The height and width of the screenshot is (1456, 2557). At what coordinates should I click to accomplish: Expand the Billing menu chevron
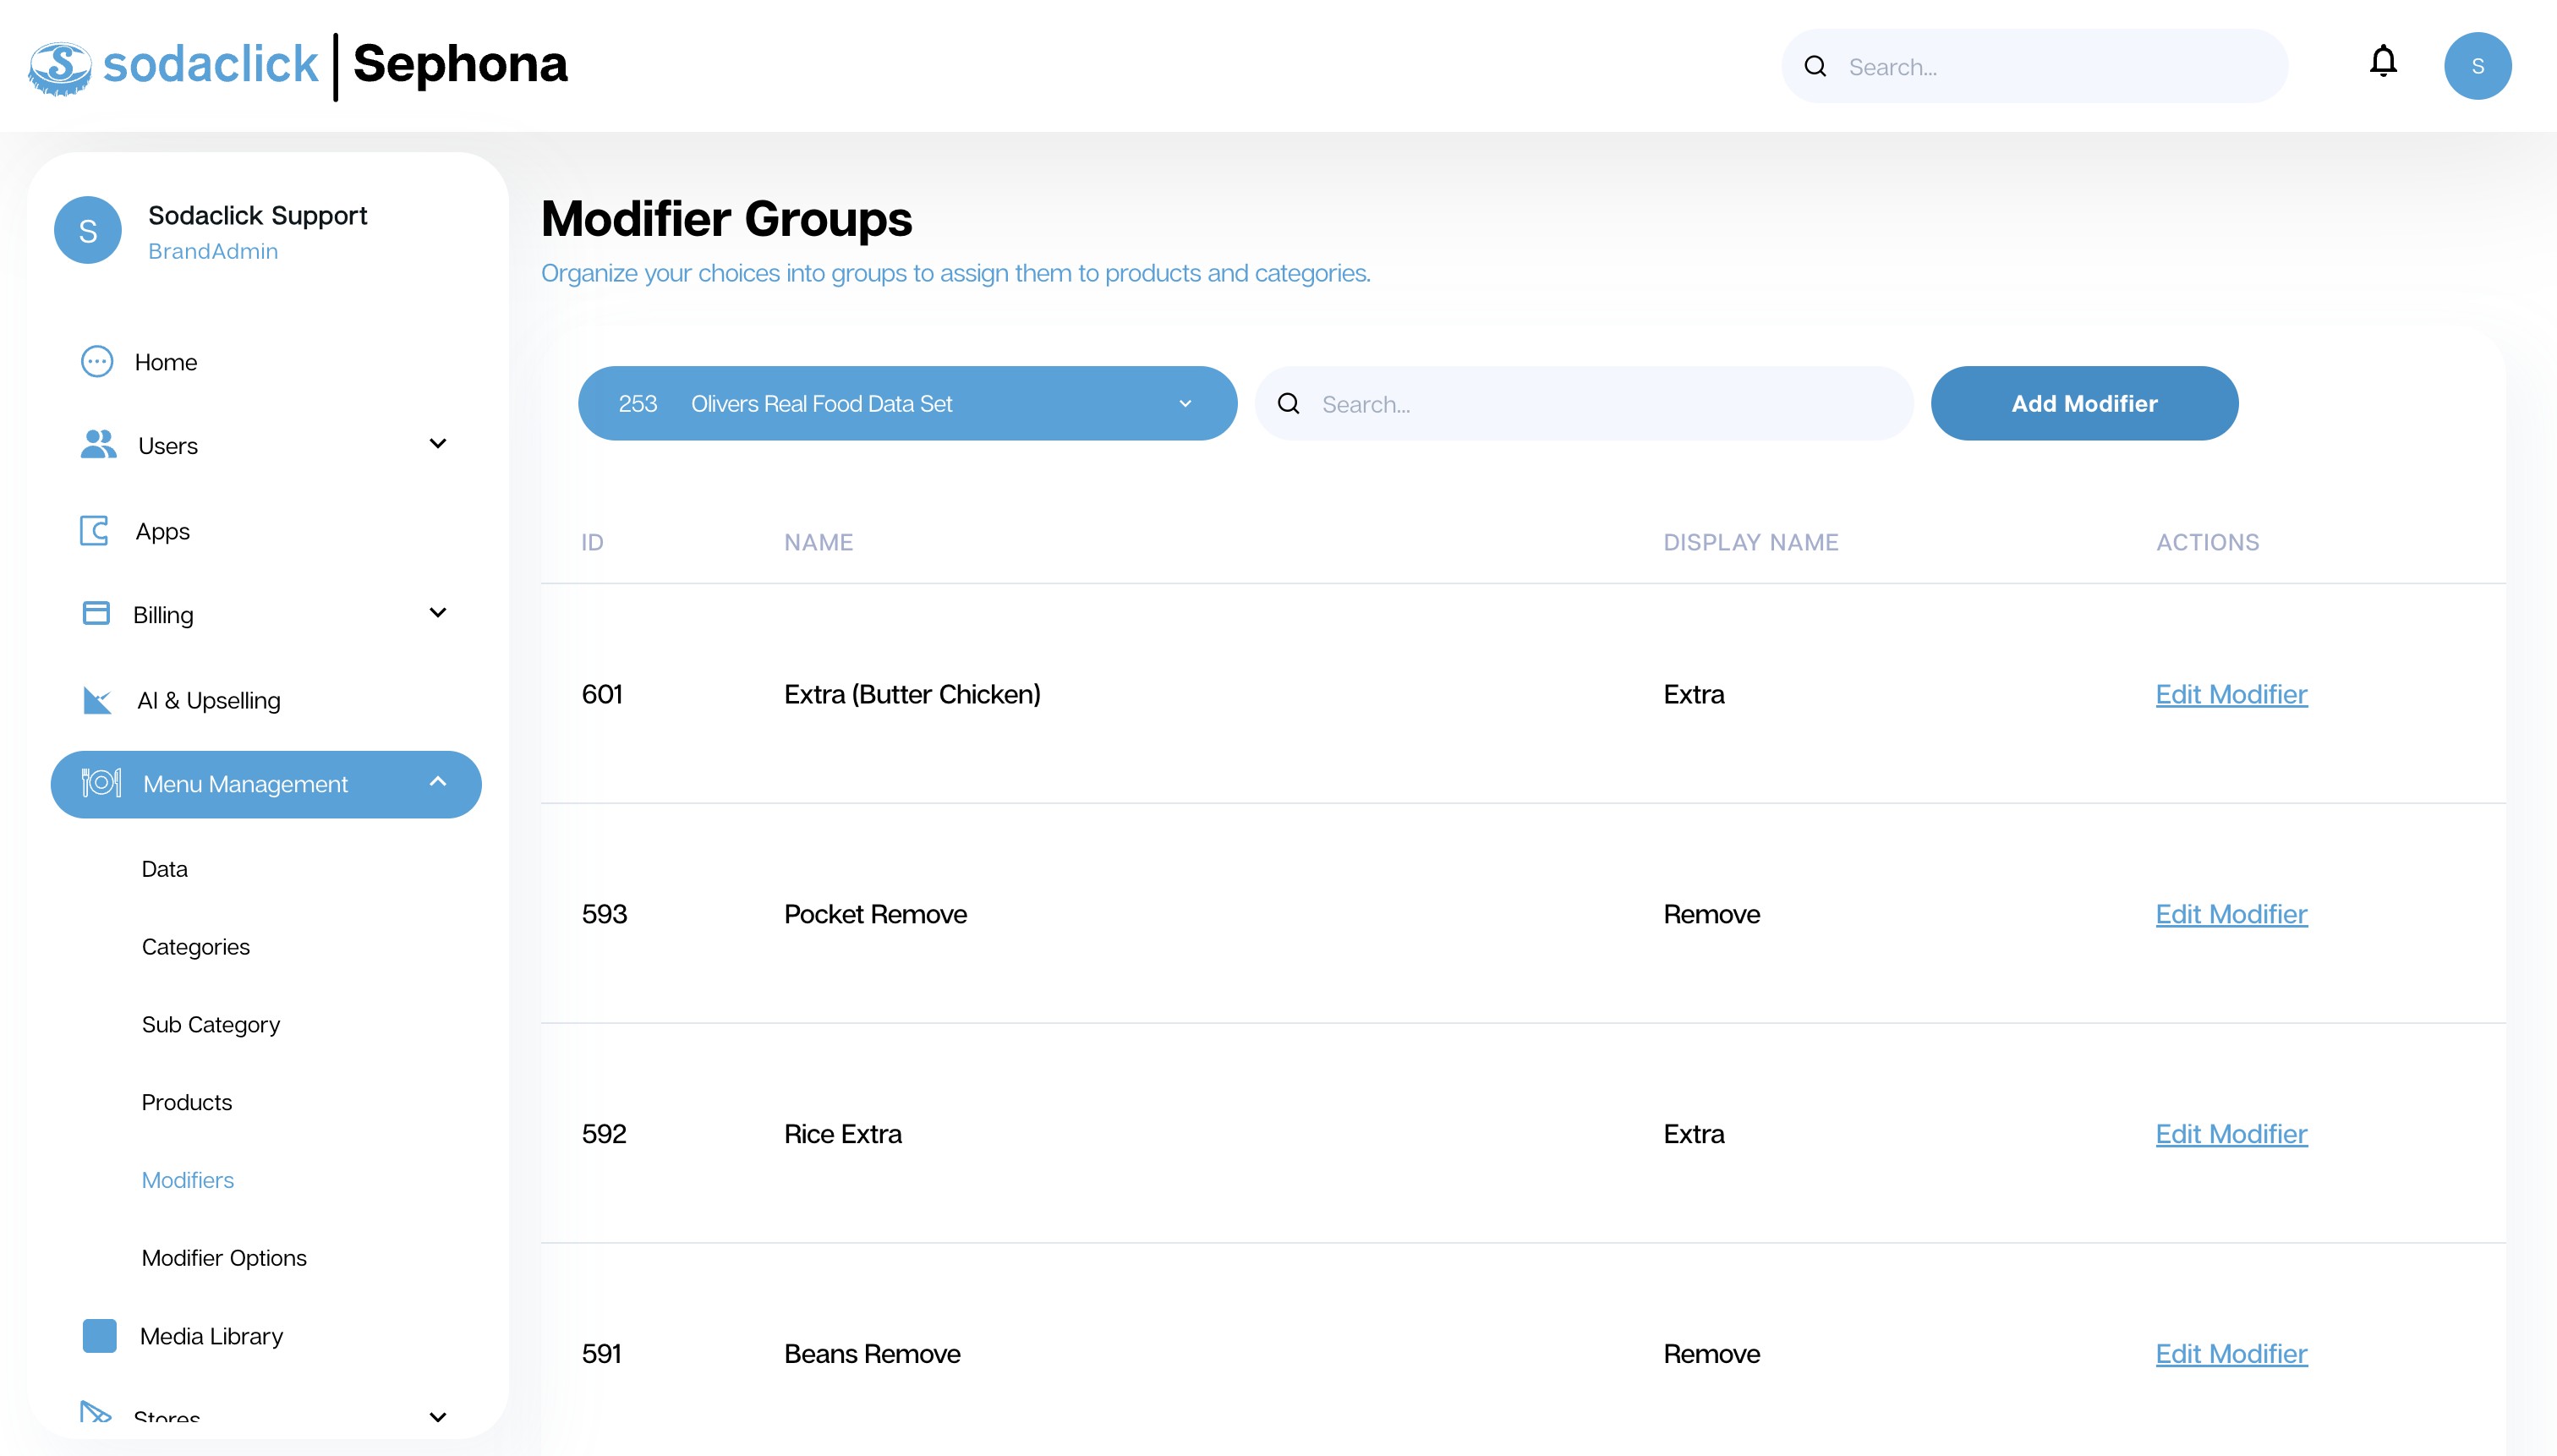tap(437, 613)
